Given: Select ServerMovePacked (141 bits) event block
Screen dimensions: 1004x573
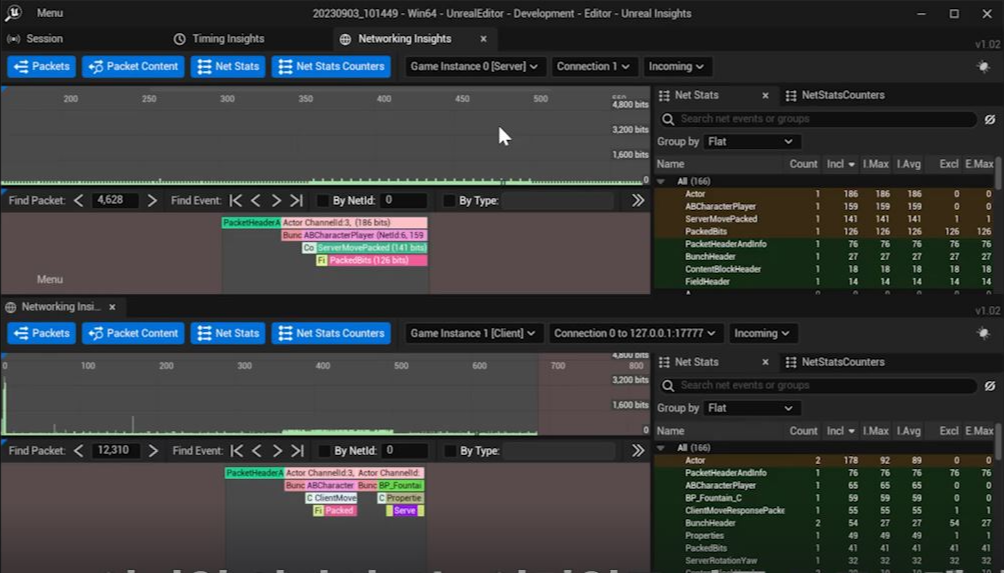Looking at the screenshot, I should pyautogui.click(x=371, y=248).
